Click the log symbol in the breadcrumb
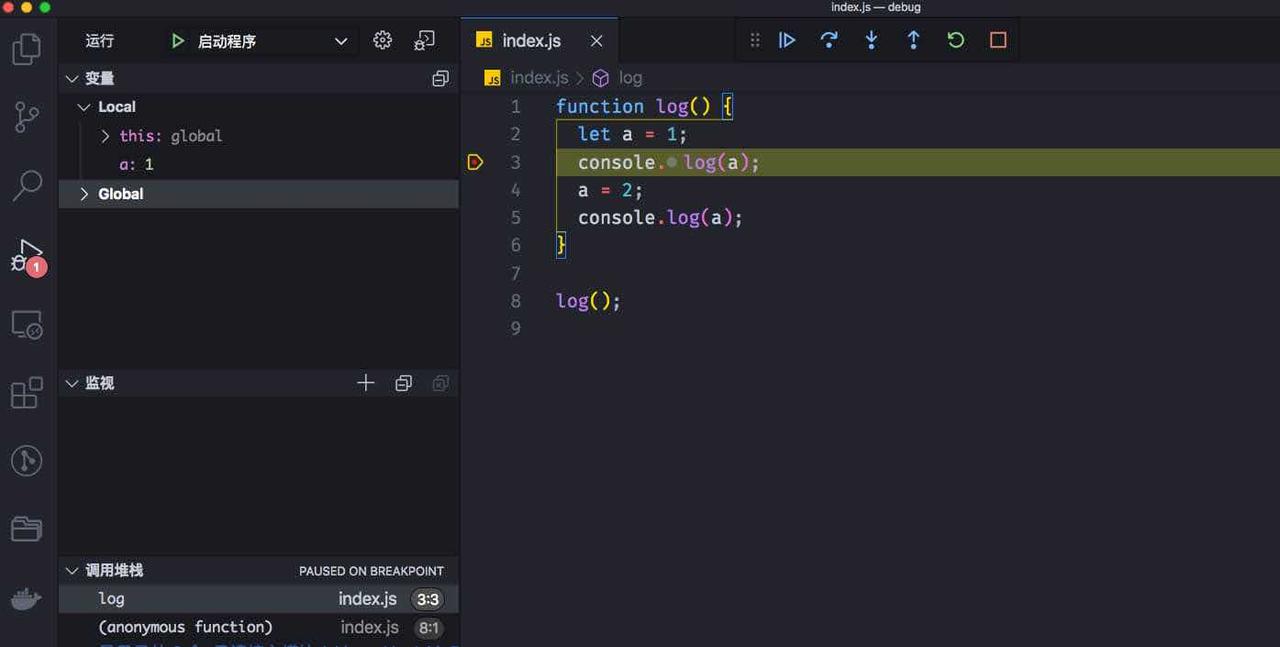The height and width of the screenshot is (647, 1280). click(630, 77)
